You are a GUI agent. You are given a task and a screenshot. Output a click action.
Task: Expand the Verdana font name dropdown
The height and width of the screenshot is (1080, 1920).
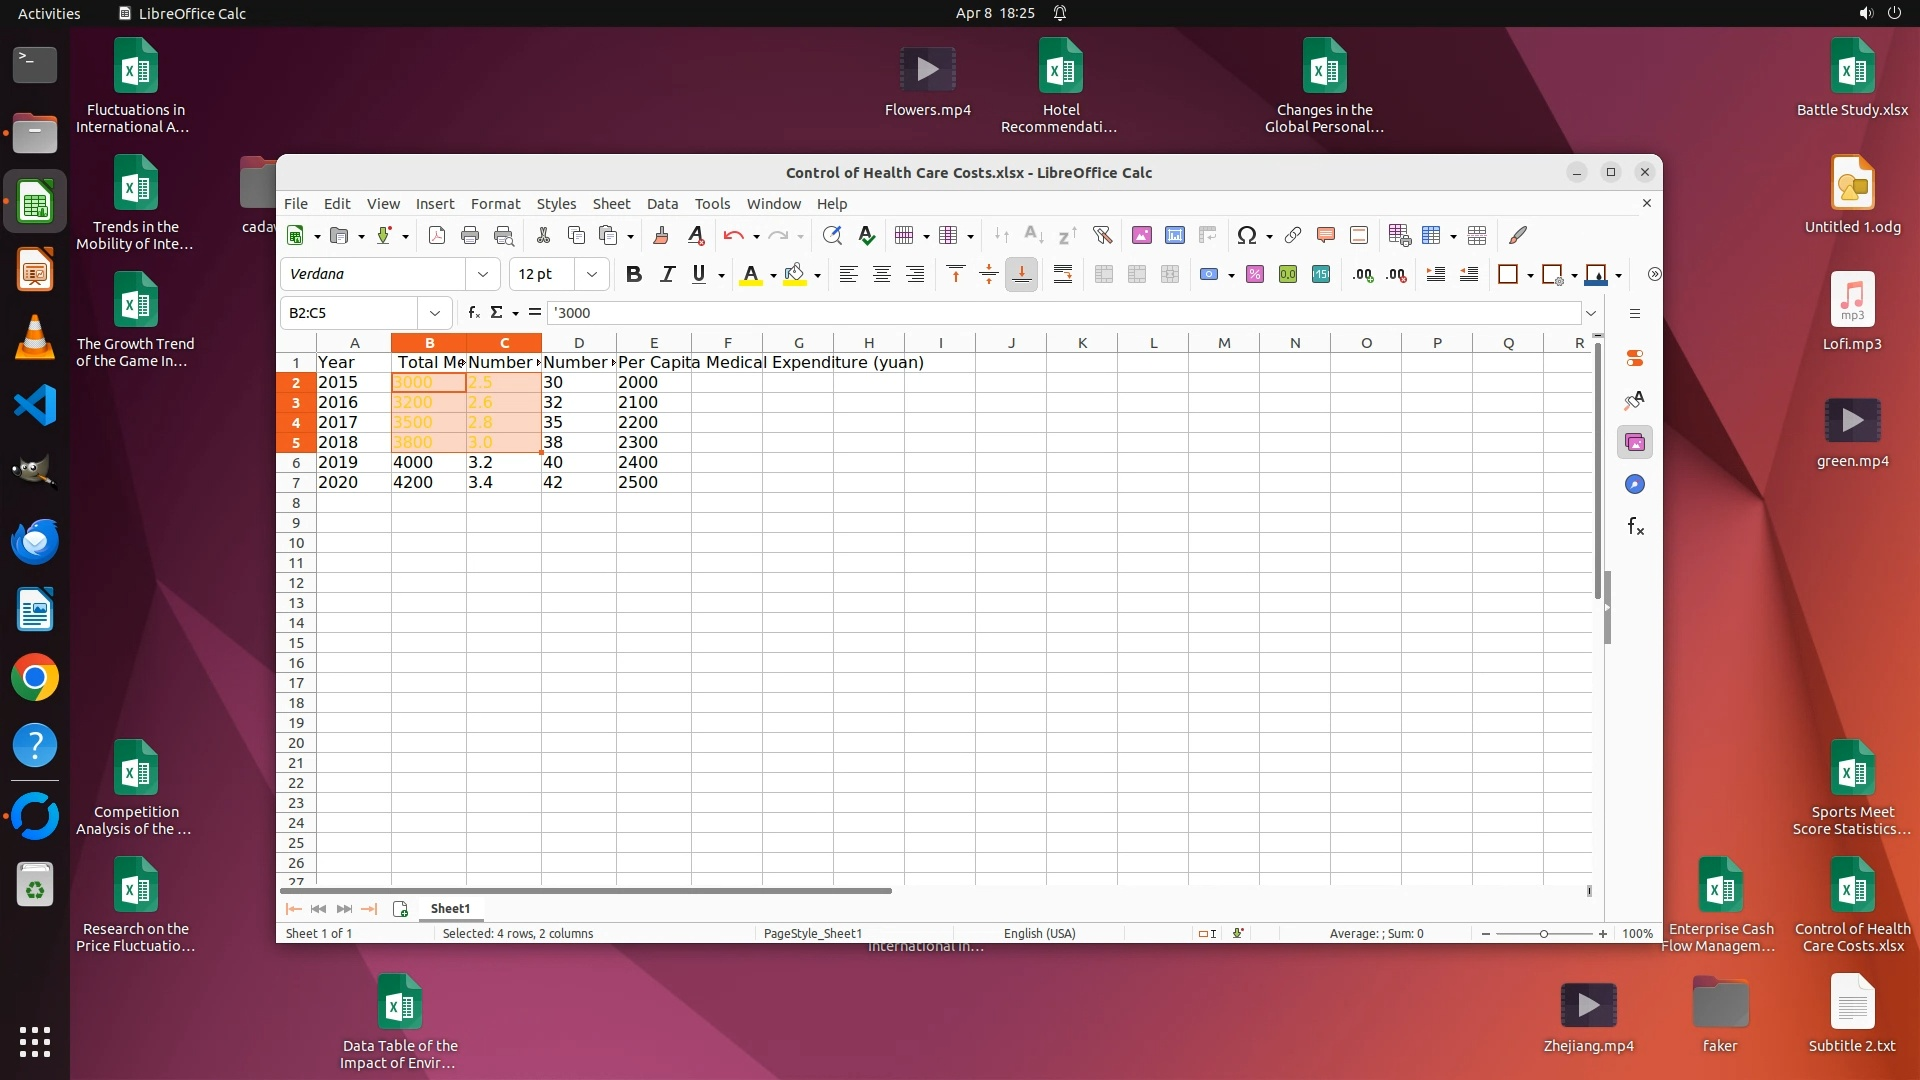[483, 274]
